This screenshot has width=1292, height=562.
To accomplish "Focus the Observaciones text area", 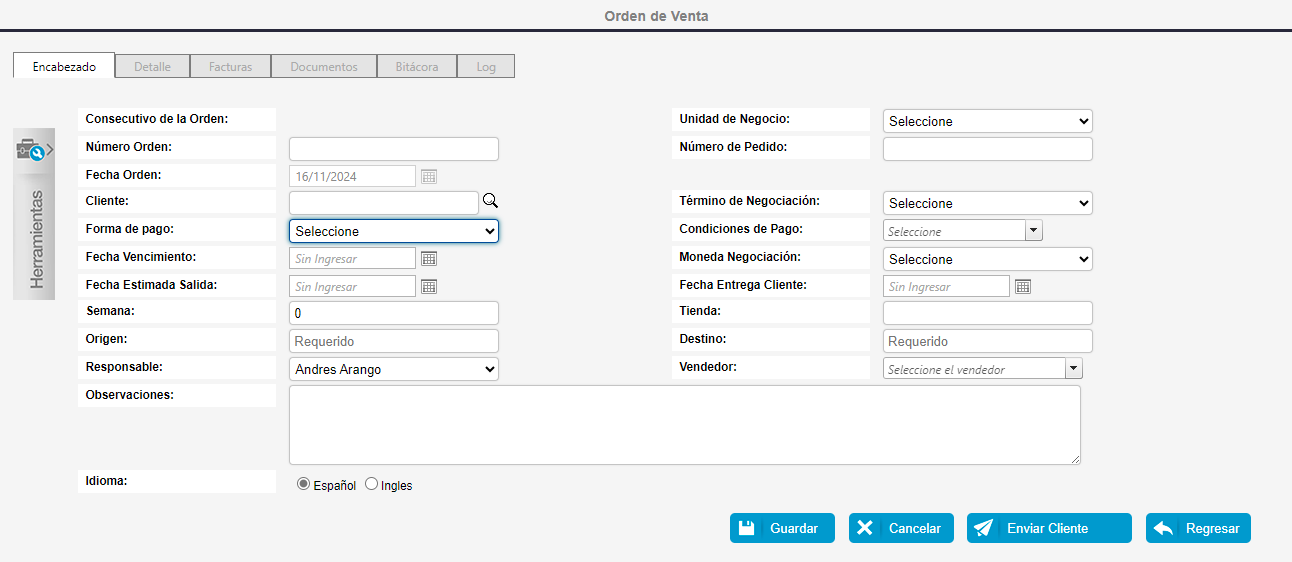I will pos(684,425).
